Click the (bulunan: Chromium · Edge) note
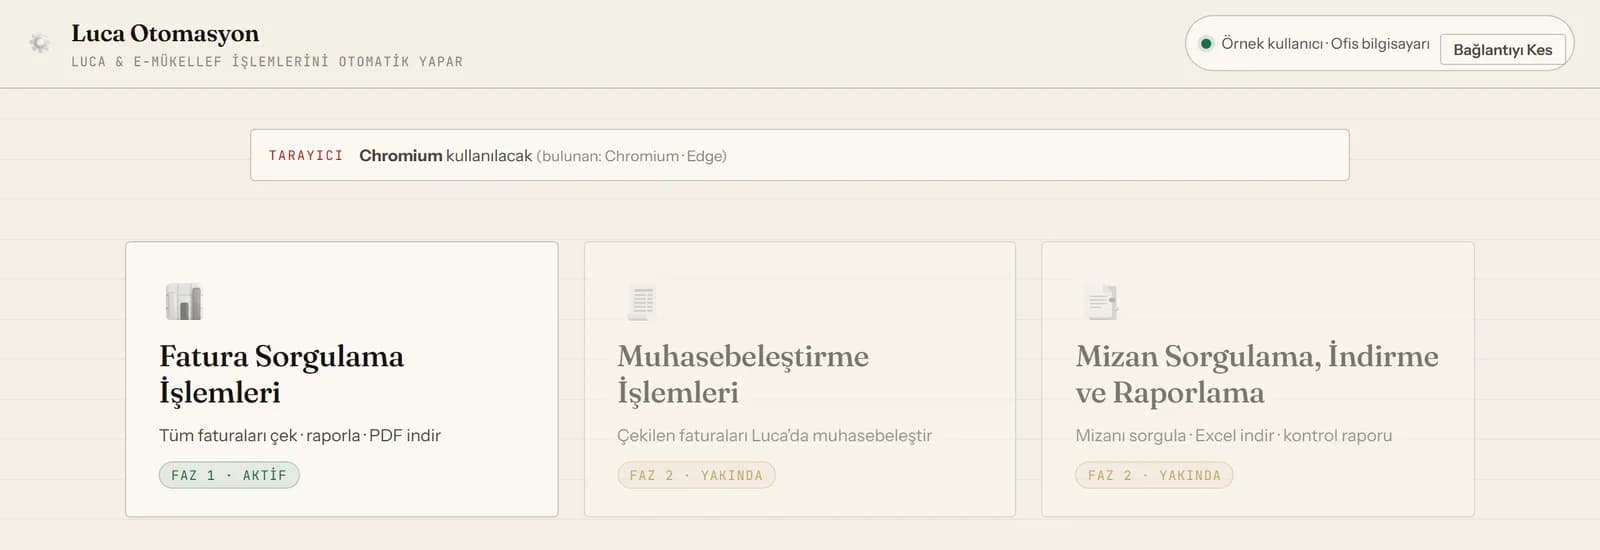 (632, 156)
